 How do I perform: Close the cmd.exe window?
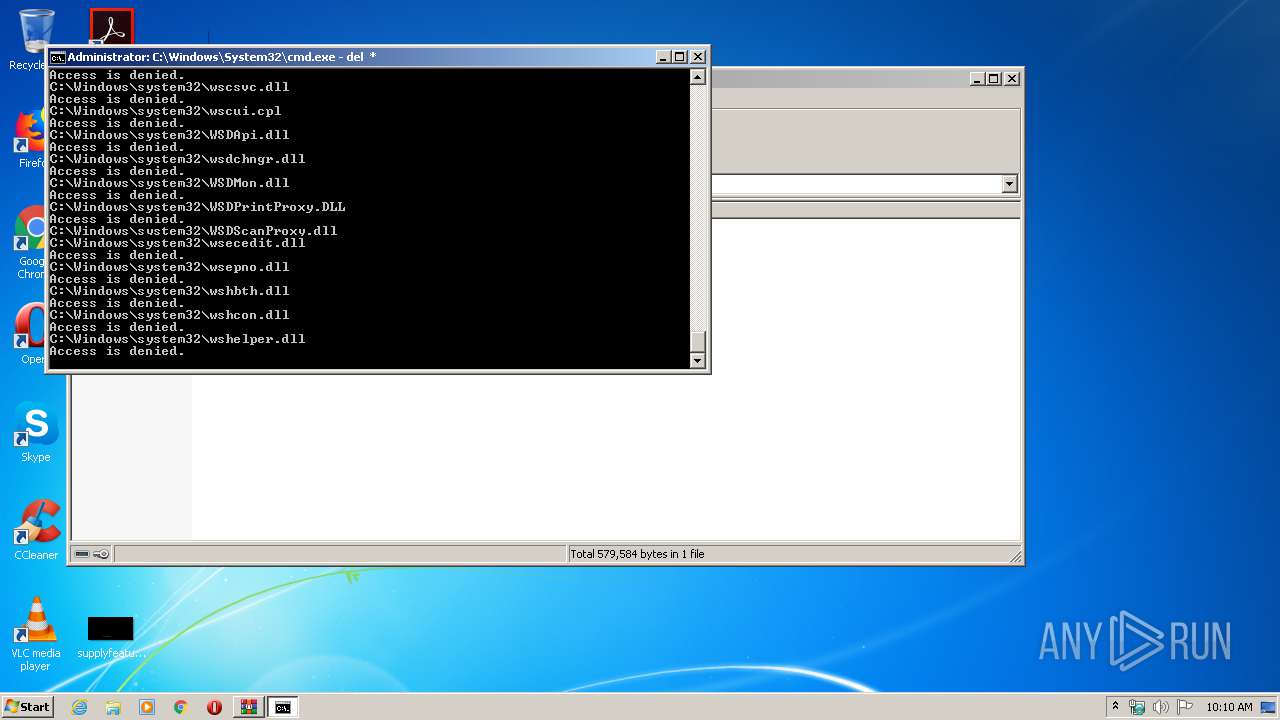pyautogui.click(x=698, y=57)
